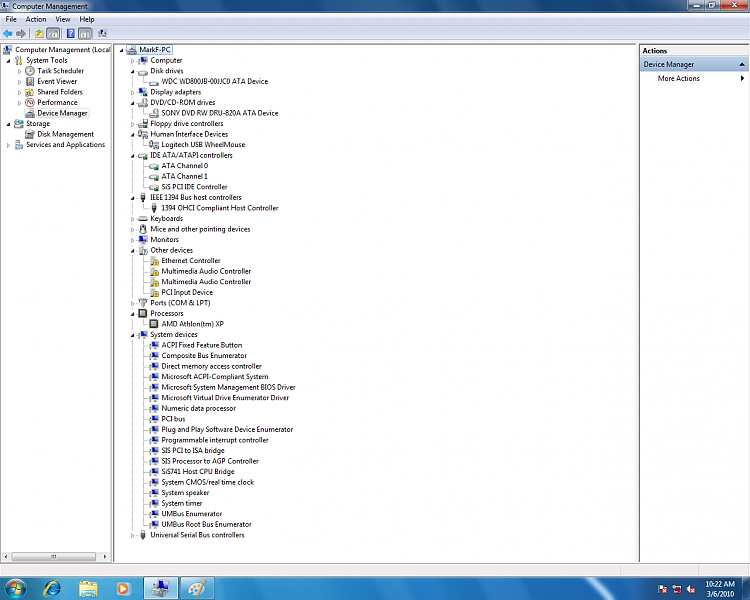Expand the Ports (COM & LPT) category
The width and height of the screenshot is (750, 600).
pos(132,303)
